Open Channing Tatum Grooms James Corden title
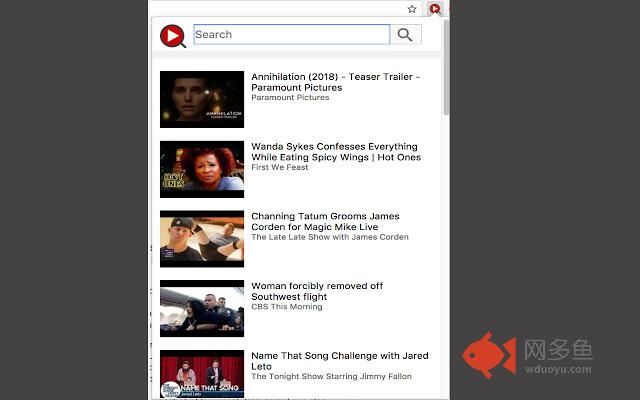This screenshot has width=640, height=400. [x=325, y=222]
